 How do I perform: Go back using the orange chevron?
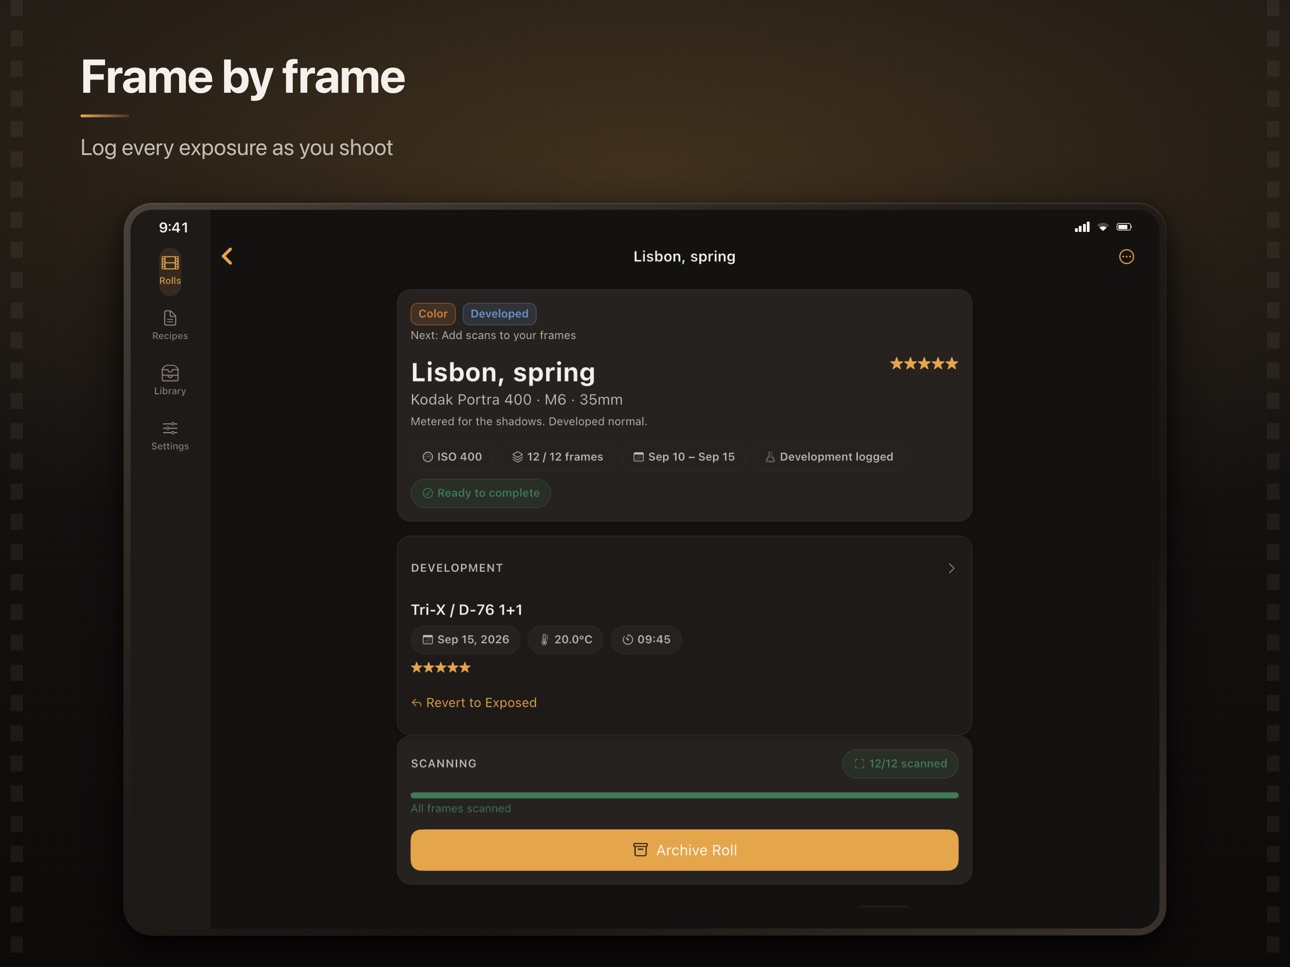pyautogui.click(x=227, y=256)
